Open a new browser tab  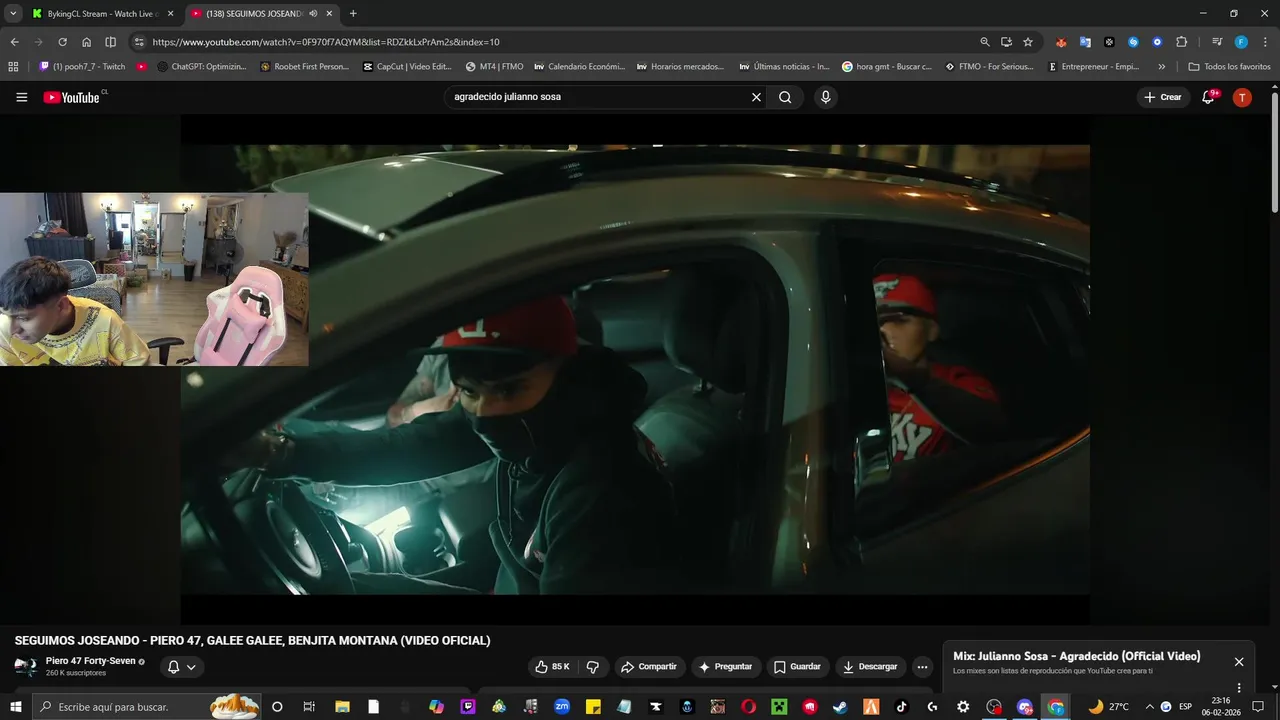(x=353, y=14)
